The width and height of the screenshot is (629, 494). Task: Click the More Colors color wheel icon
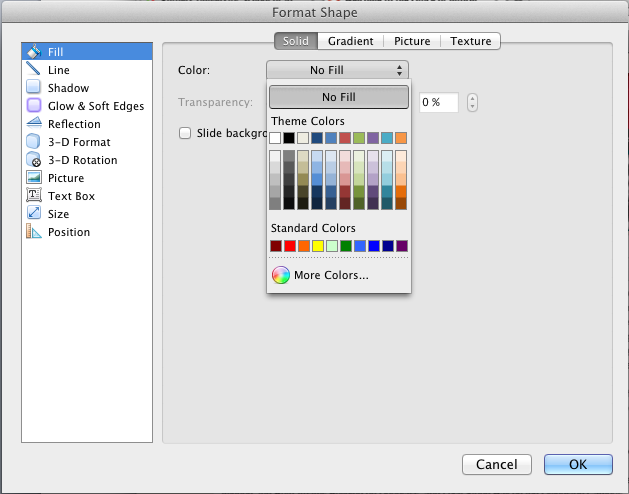(281, 275)
